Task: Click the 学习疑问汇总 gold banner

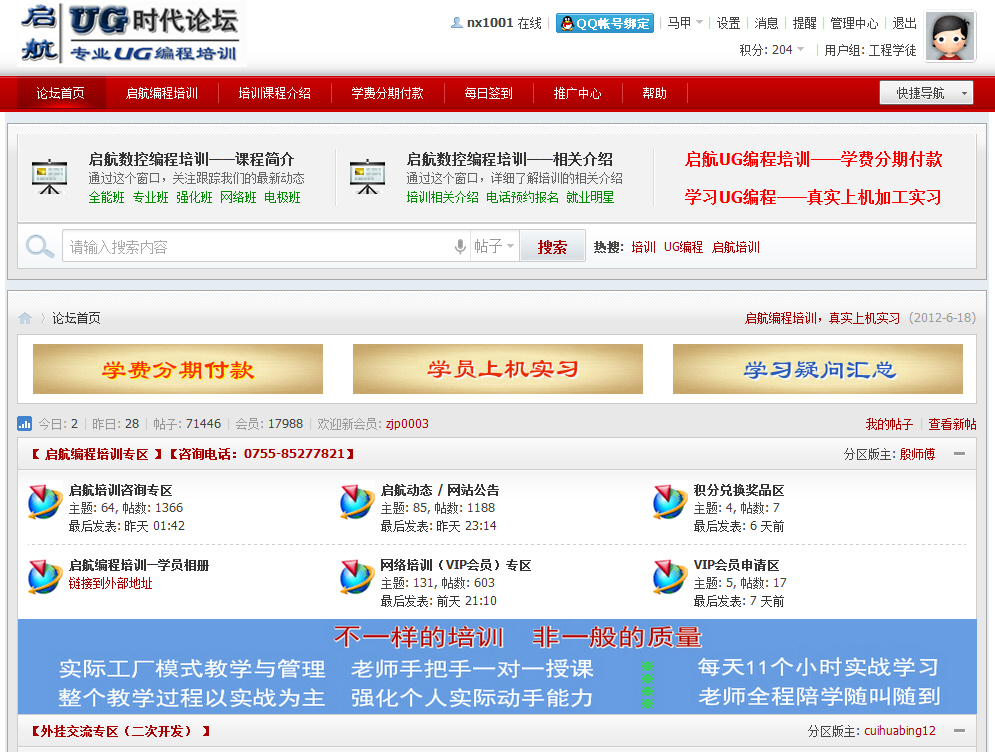Action: point(818,369)
